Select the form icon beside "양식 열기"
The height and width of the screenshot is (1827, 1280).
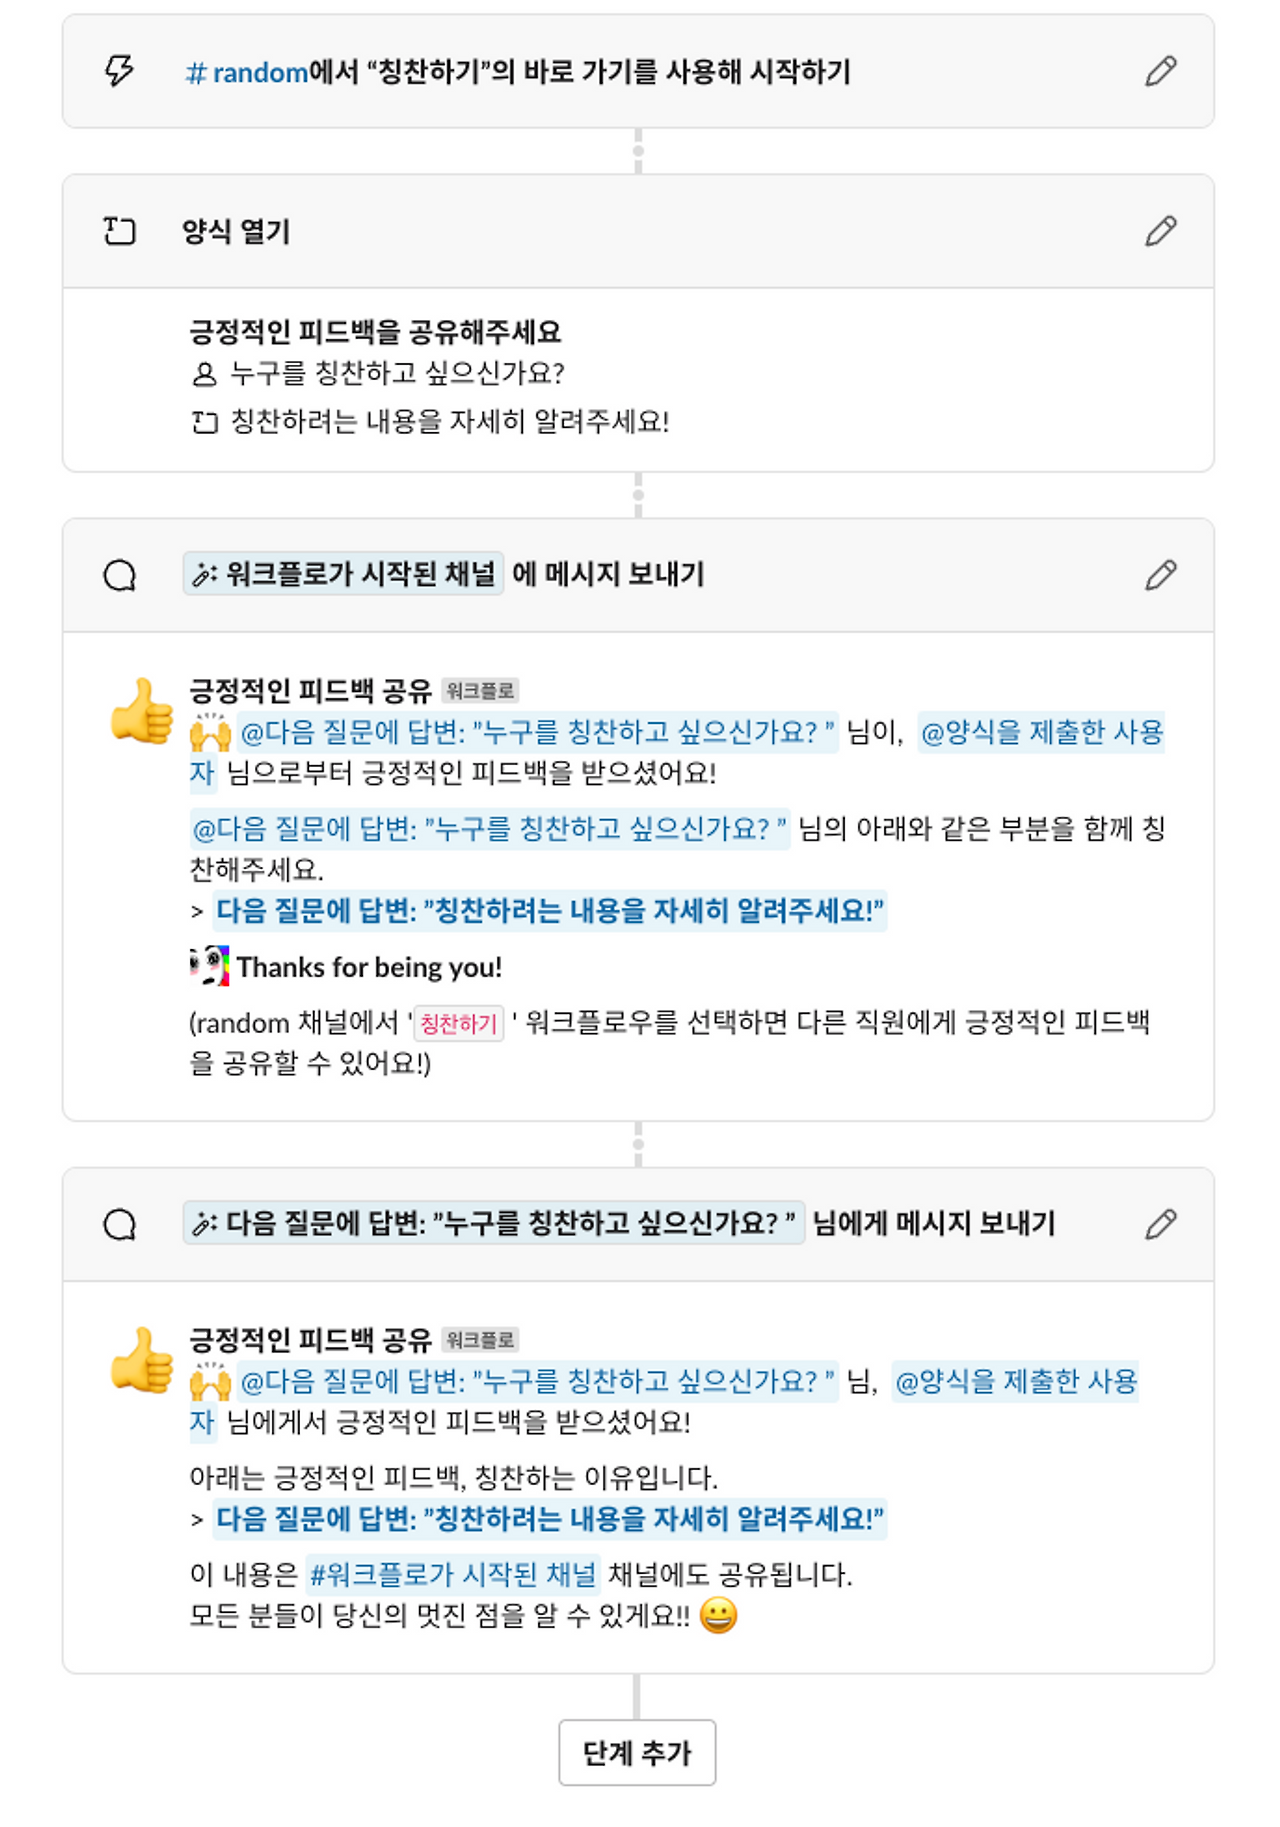point(119,230)
